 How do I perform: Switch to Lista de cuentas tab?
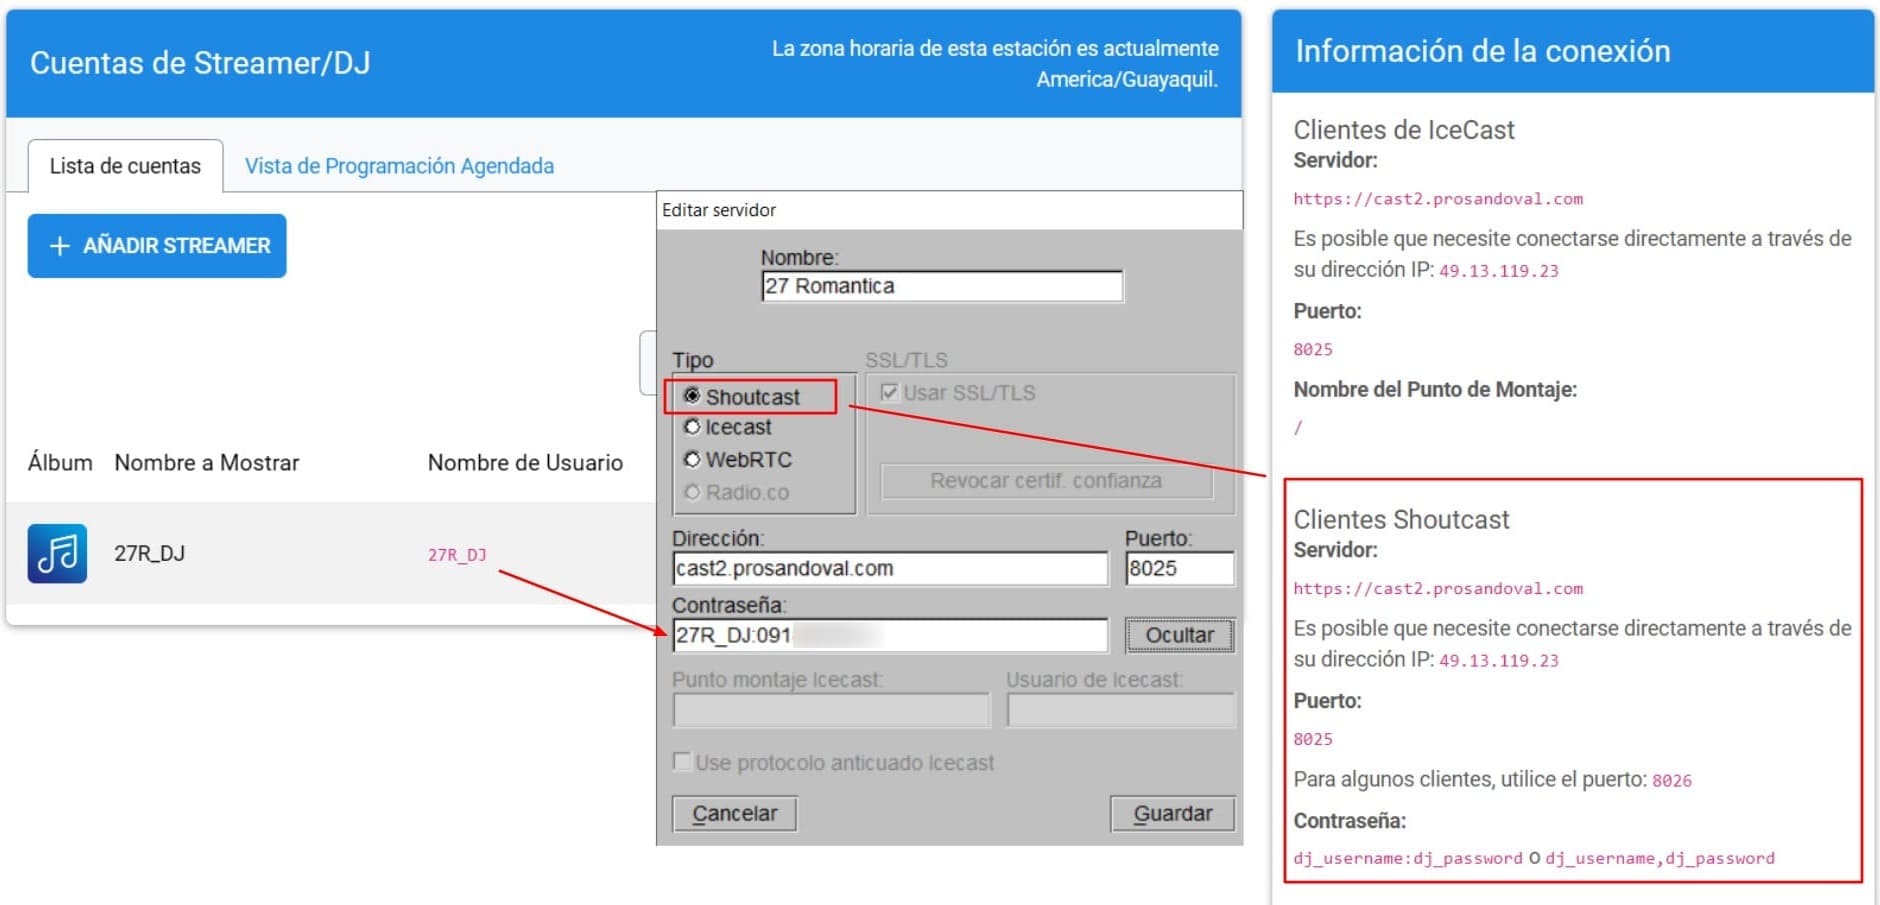pyautogui.click(x=125, y=166)
